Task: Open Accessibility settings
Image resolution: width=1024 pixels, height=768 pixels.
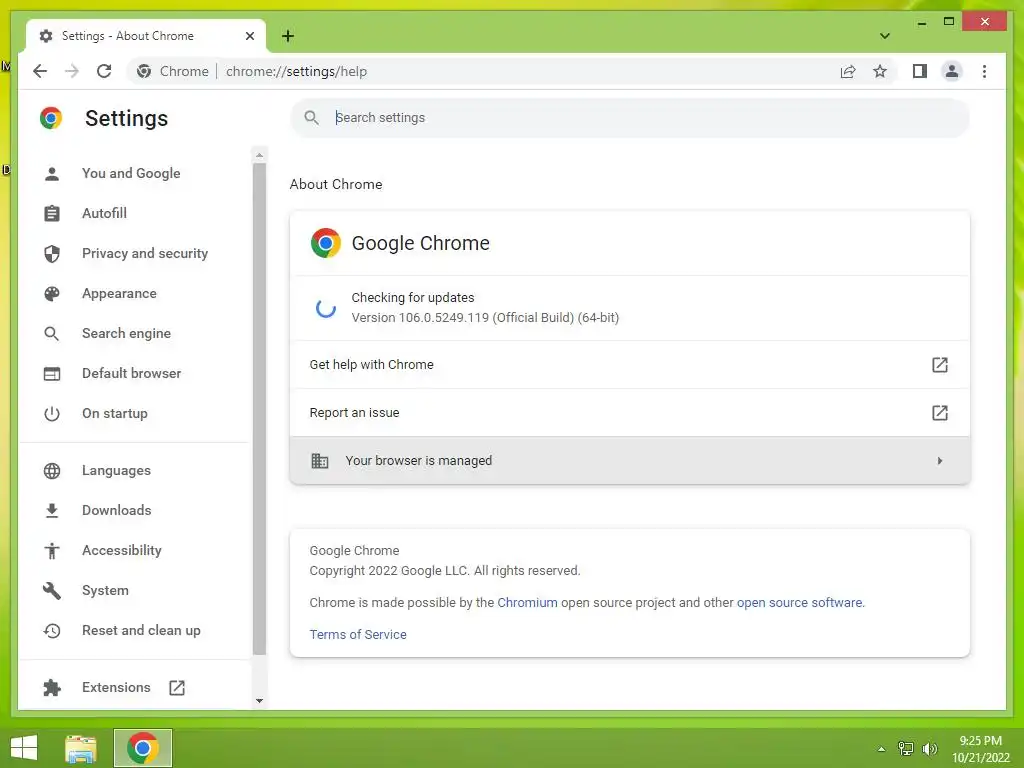Action: (x=121, y=550)
